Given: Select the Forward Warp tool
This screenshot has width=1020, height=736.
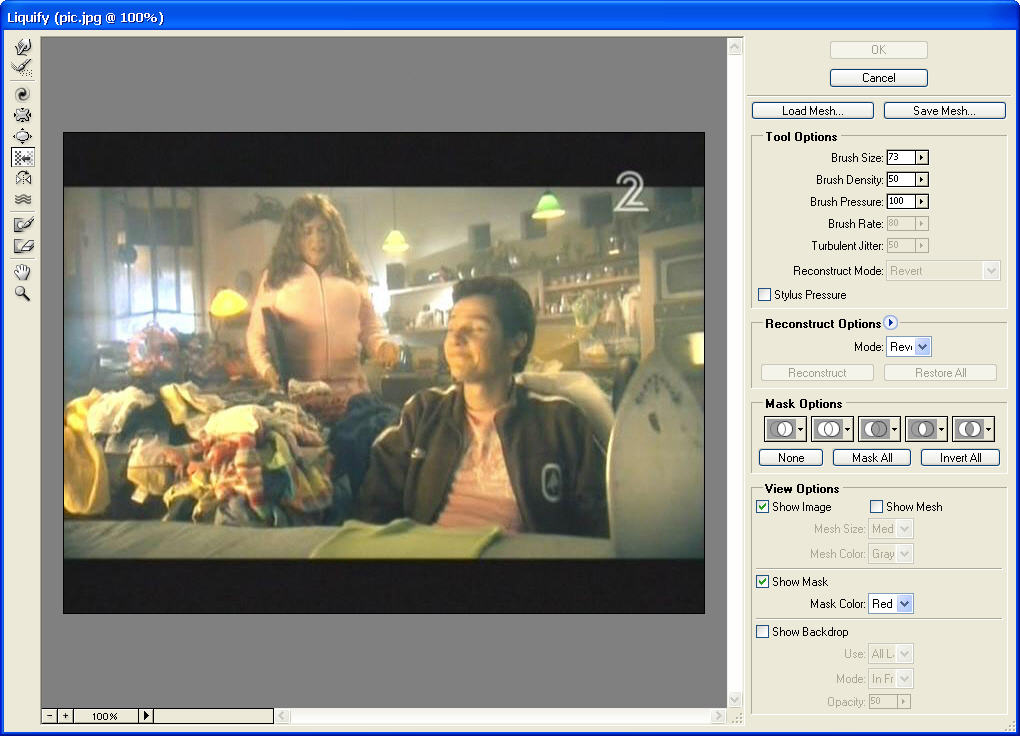Looking at the screenshot, I should (x=22, y=46).
